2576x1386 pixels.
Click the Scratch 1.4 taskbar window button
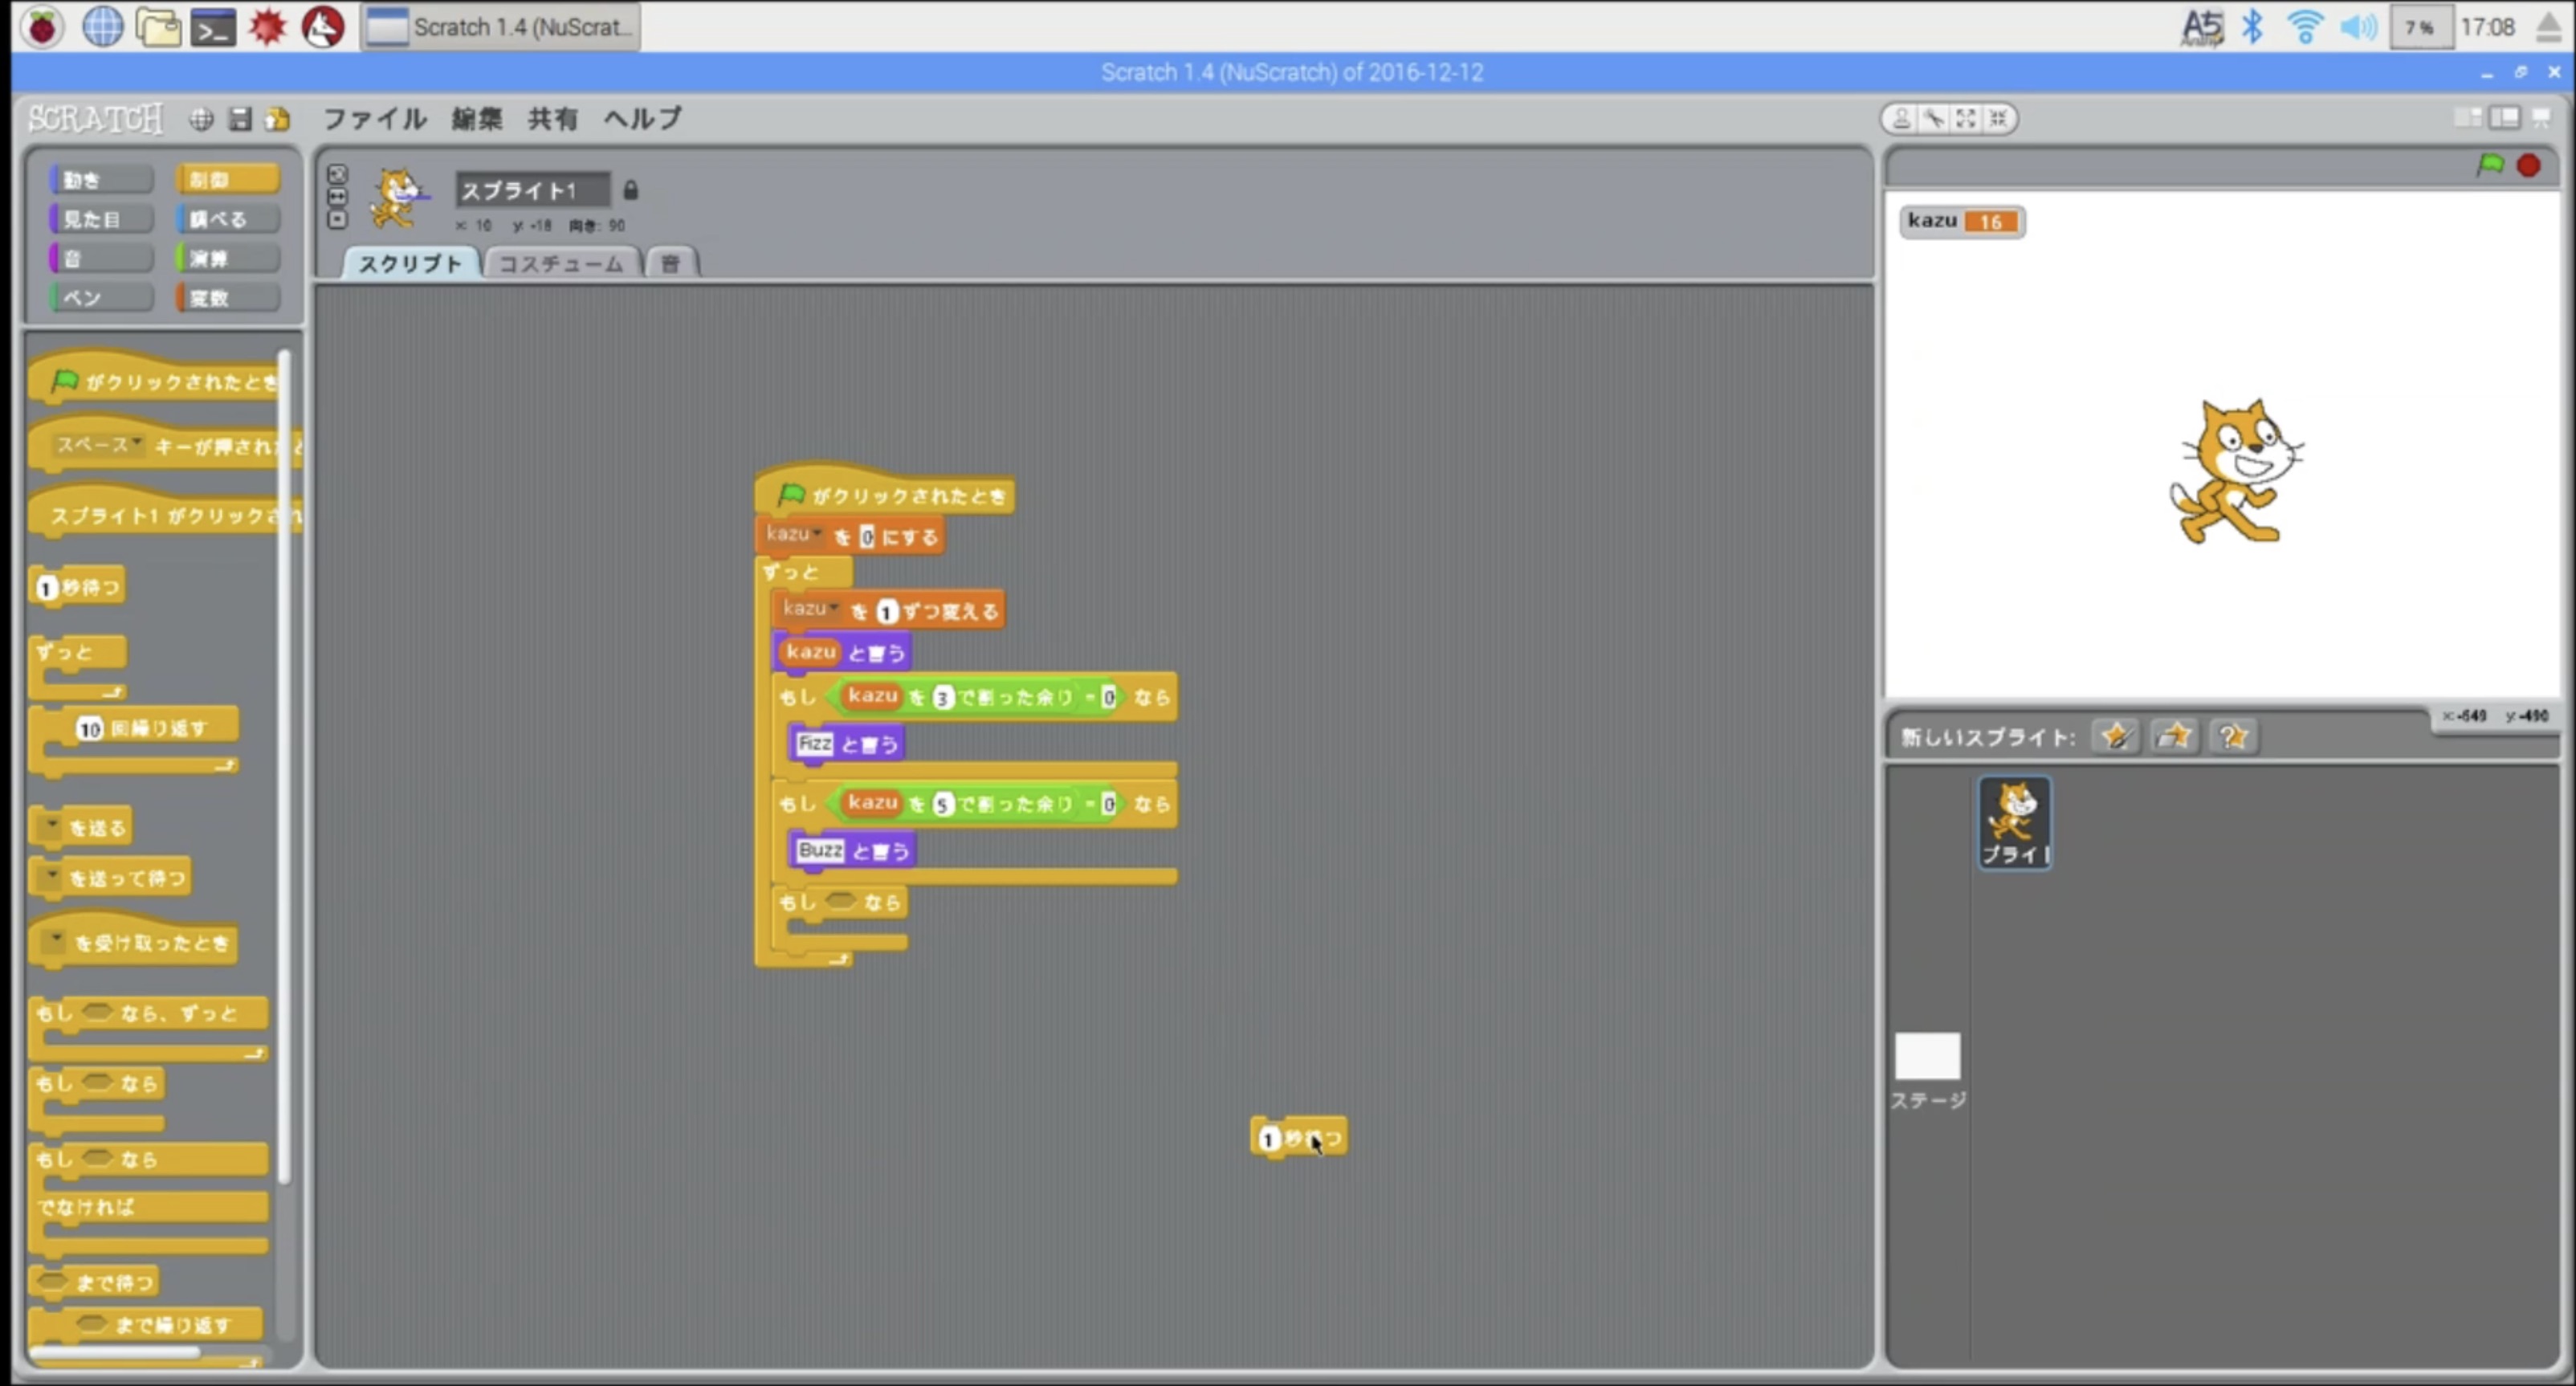click(500, 27)
